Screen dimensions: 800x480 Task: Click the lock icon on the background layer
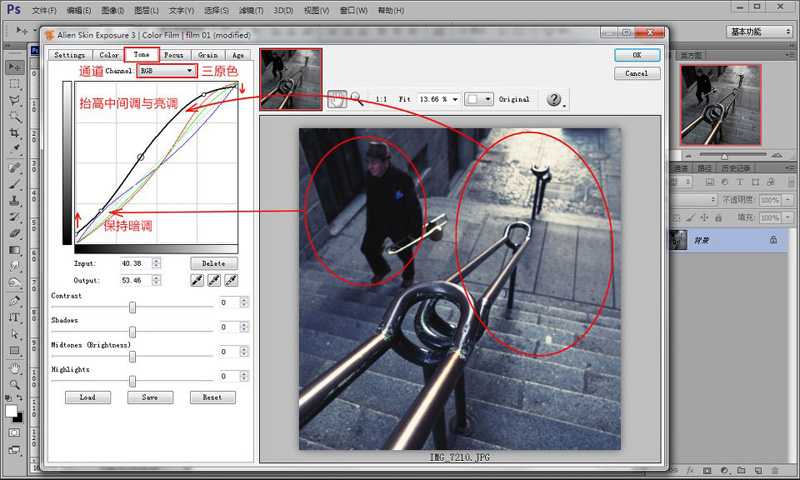[x=773, y=239]
